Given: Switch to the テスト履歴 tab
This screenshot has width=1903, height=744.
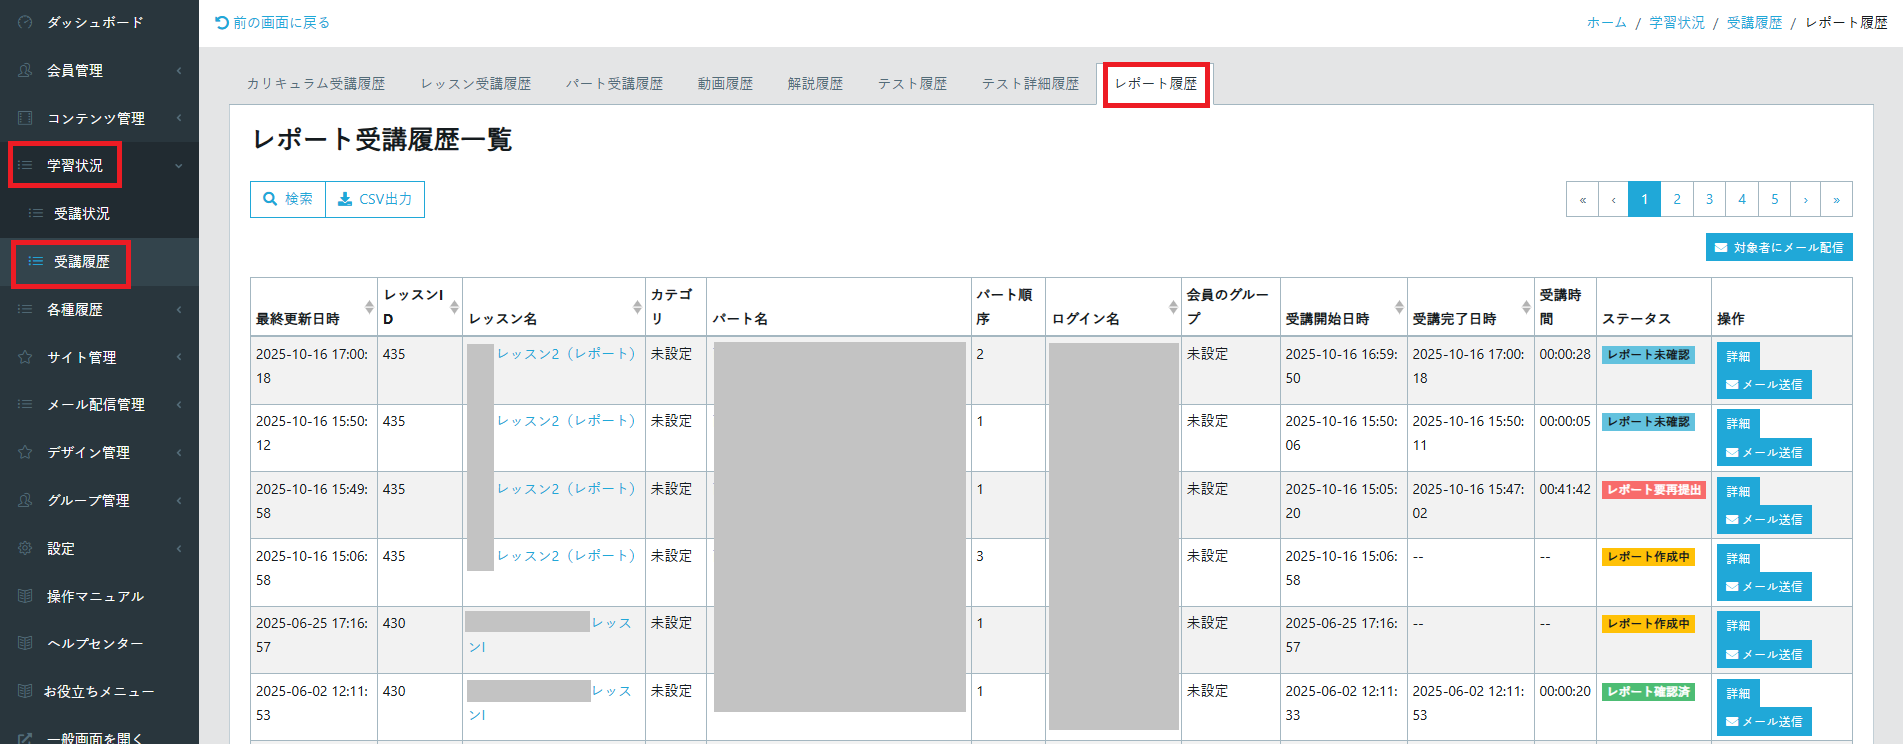Looking at the screenshot, I should pyautogui.click(x=912, y=84).
